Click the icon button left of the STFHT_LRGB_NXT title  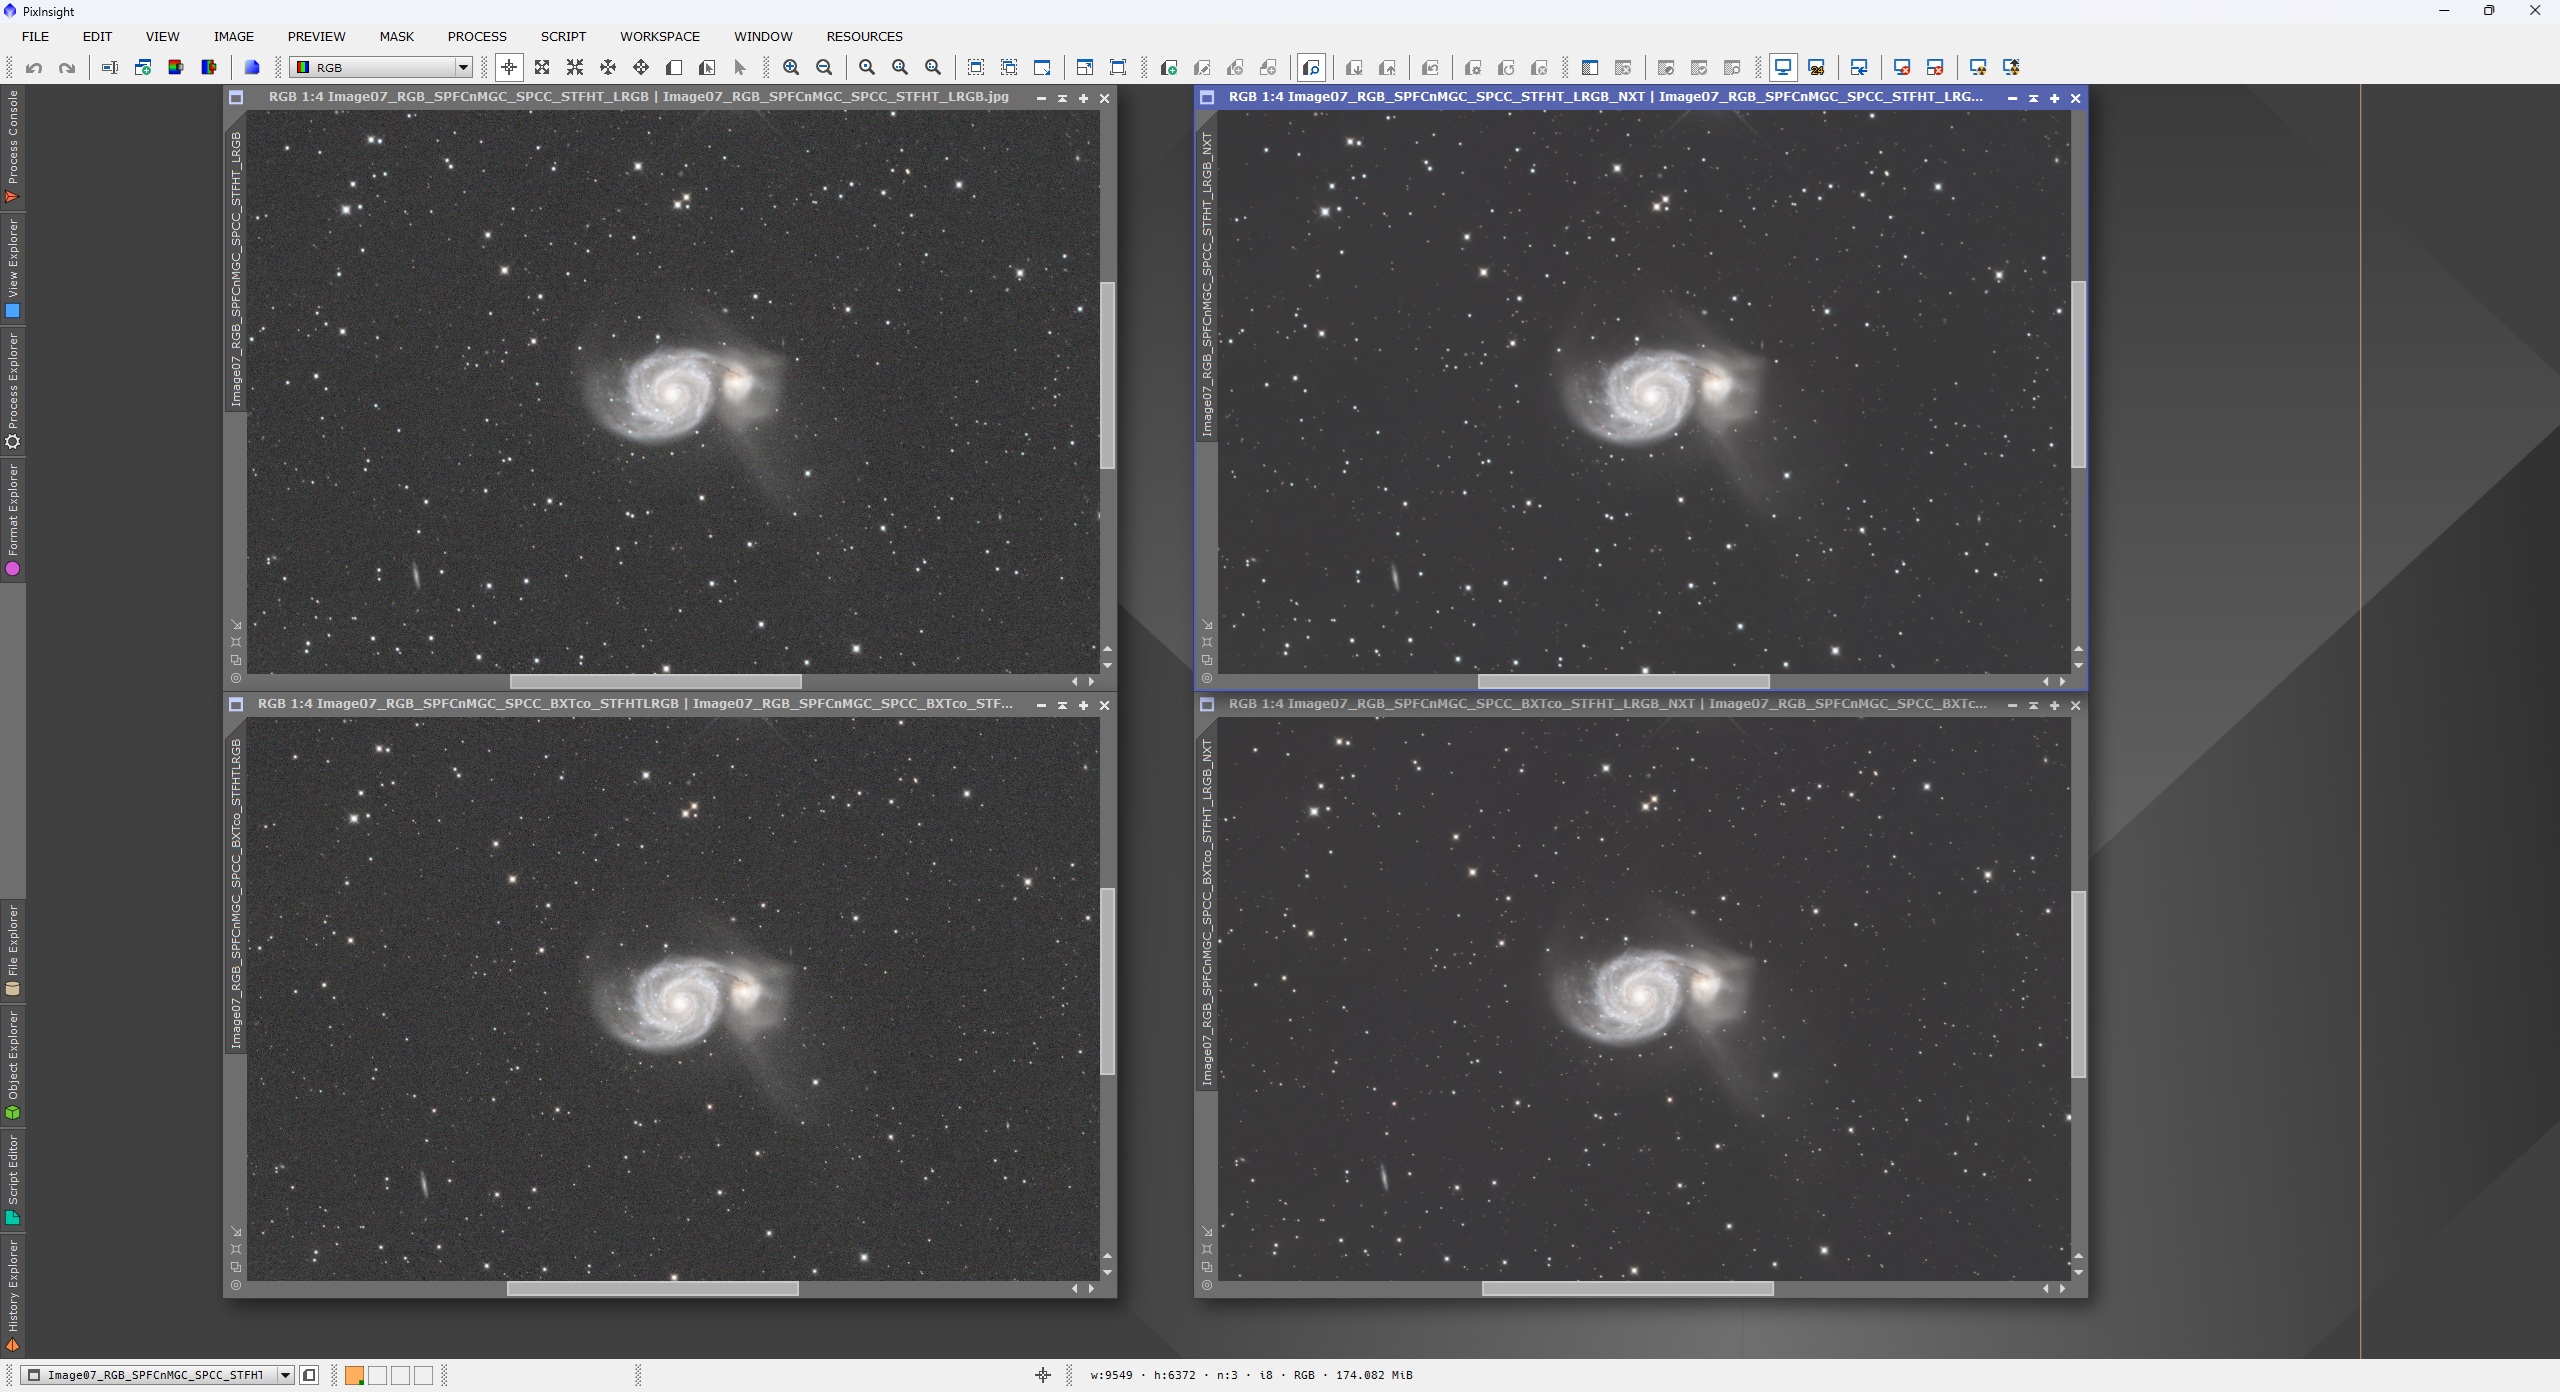tap(1207, 97)
